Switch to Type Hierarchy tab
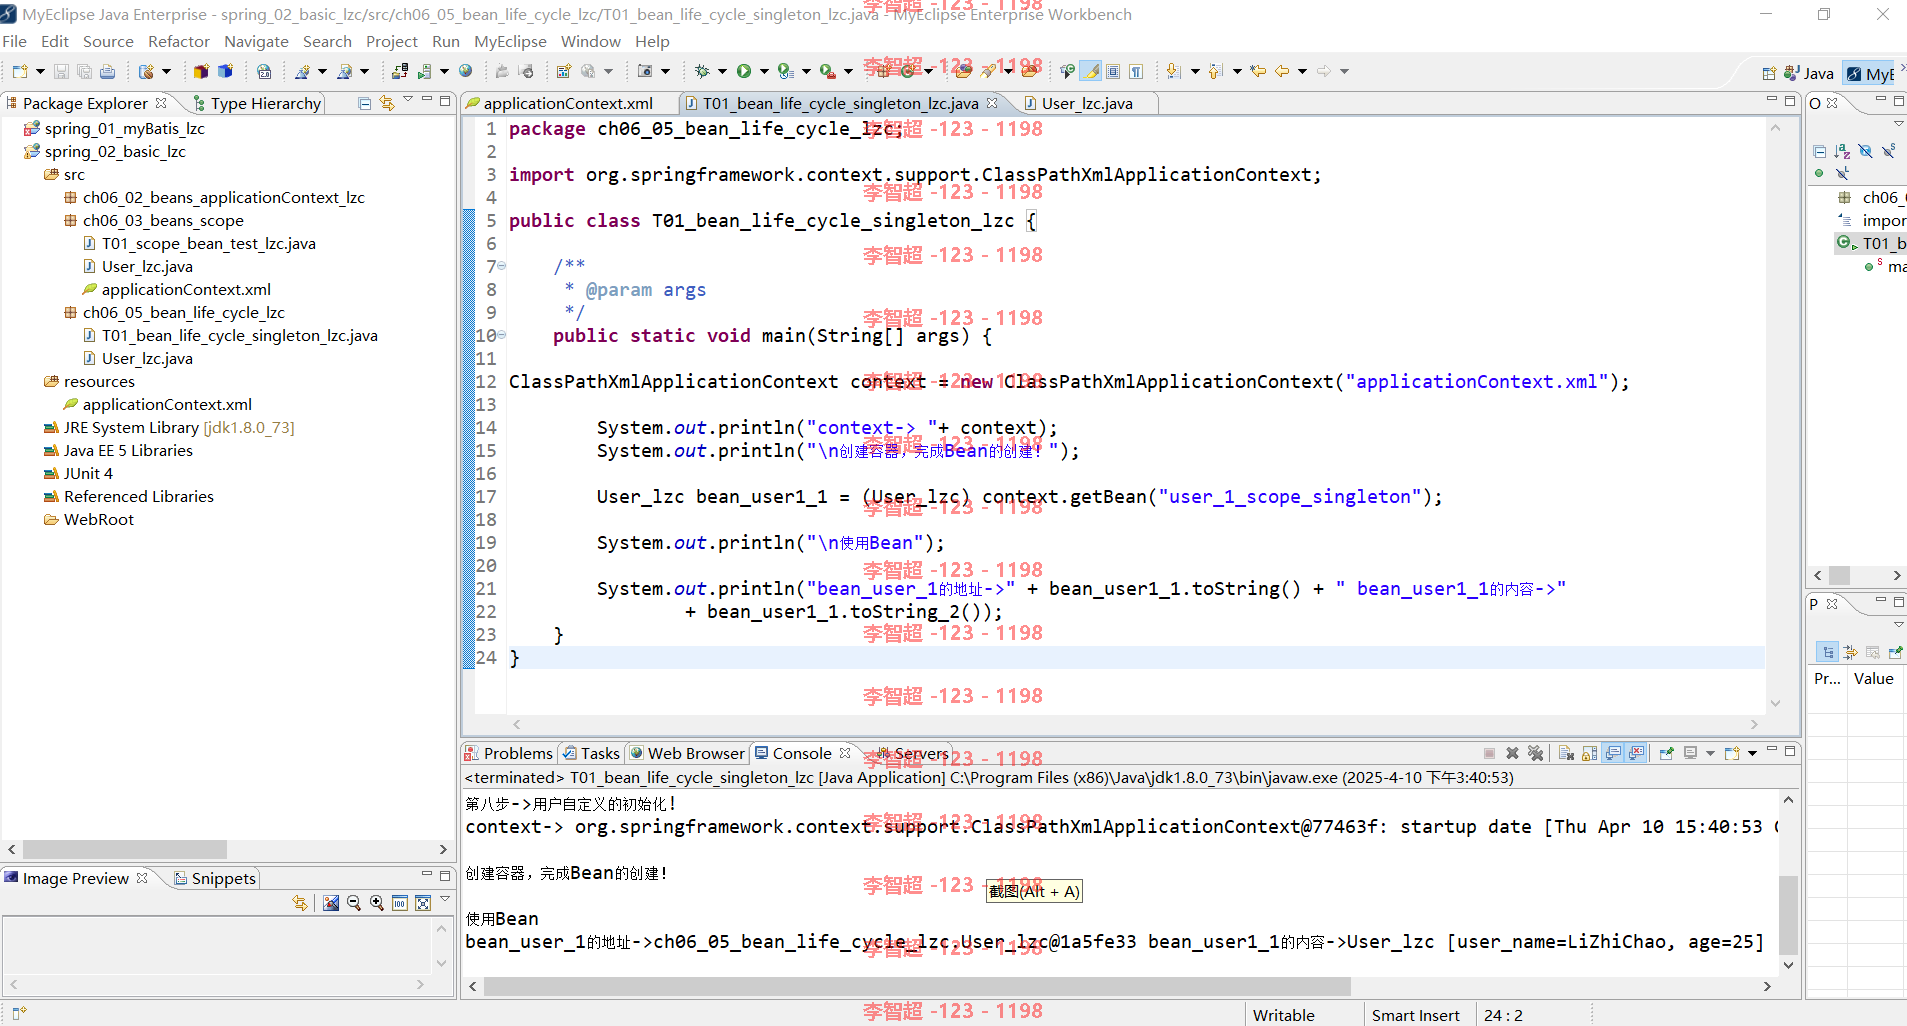 coord(256,103)
